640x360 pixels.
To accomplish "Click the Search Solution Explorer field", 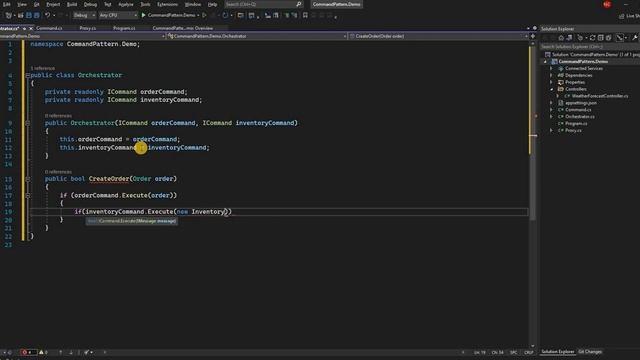I will [590, 47].
